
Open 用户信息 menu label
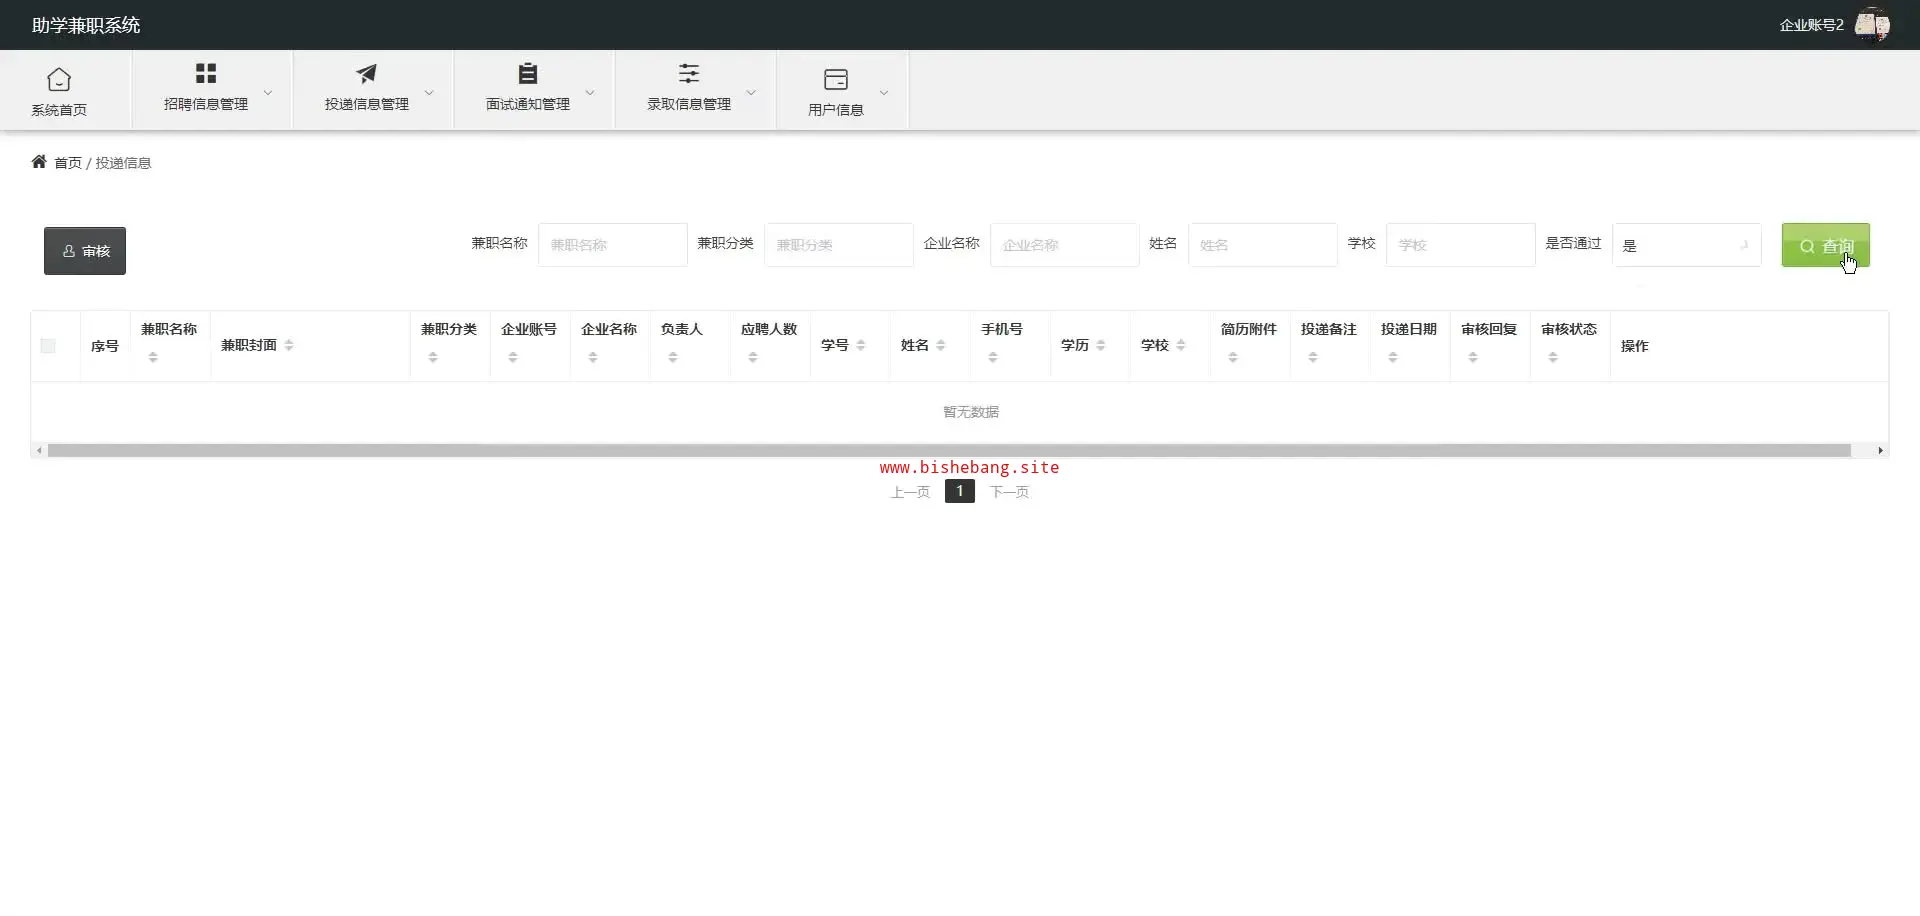836,110
